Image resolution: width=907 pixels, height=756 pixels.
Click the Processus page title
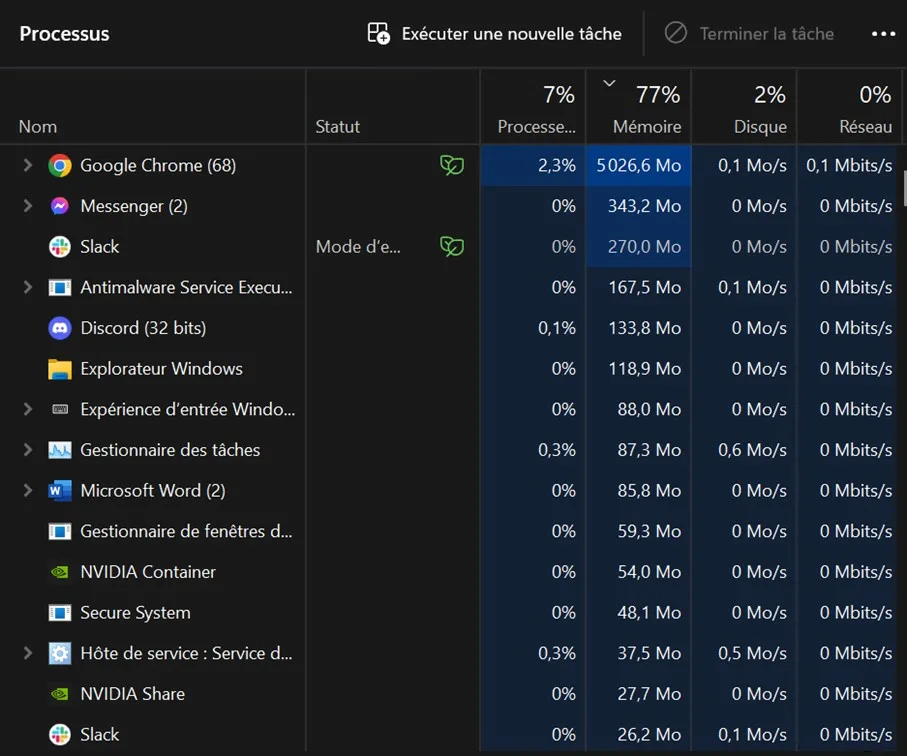64,33
